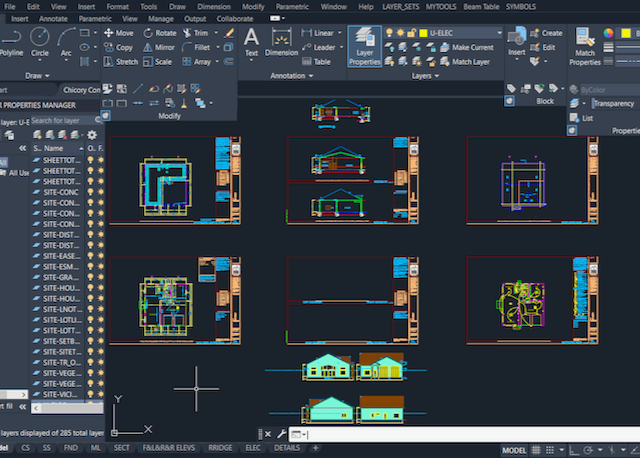Open the Annotate ribbon tab
Viewport: 640px width, 458px height.
coord(53,18)
